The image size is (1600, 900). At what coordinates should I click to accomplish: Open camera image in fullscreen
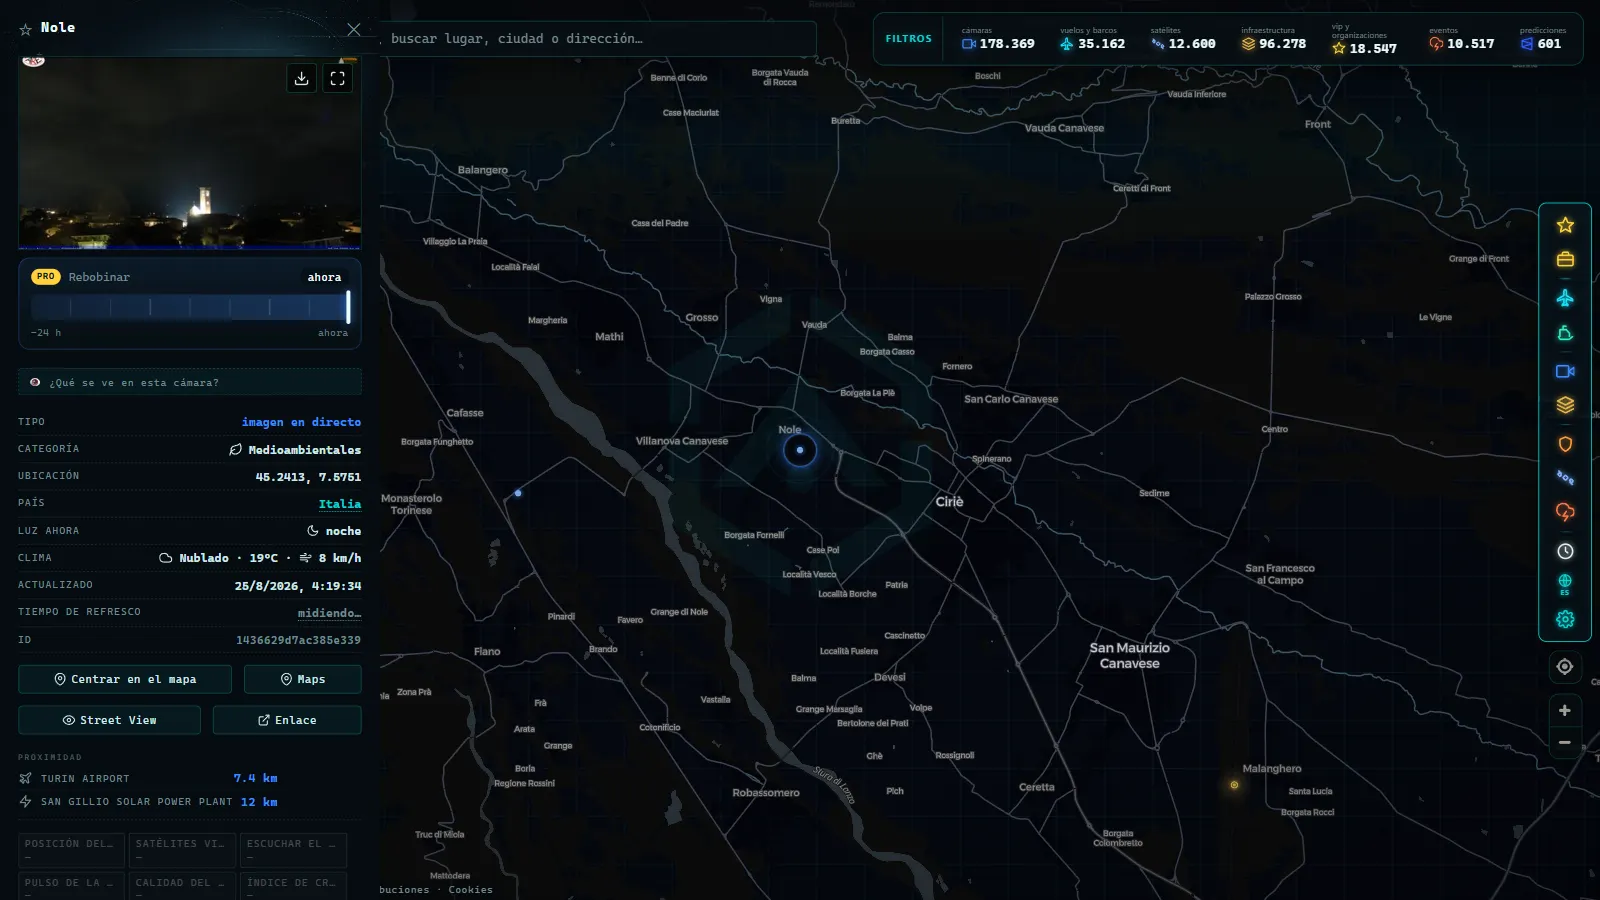(338, 78)
